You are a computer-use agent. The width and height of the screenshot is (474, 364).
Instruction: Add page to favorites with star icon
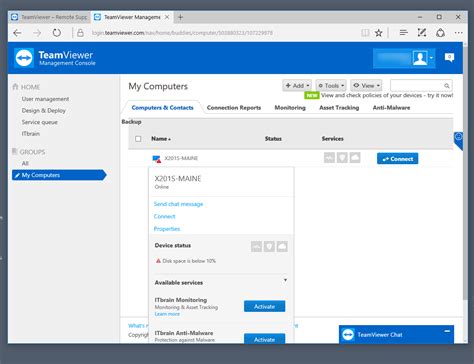tap(378, 33)
